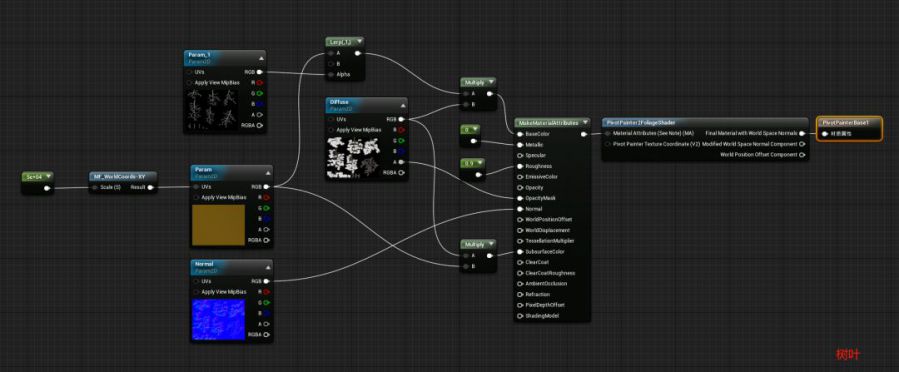Viewport: 899px width, 372px height.
Task: Click Pivot Painter Texture Coordinate (V2) input pin
Action: pos(608,144)
